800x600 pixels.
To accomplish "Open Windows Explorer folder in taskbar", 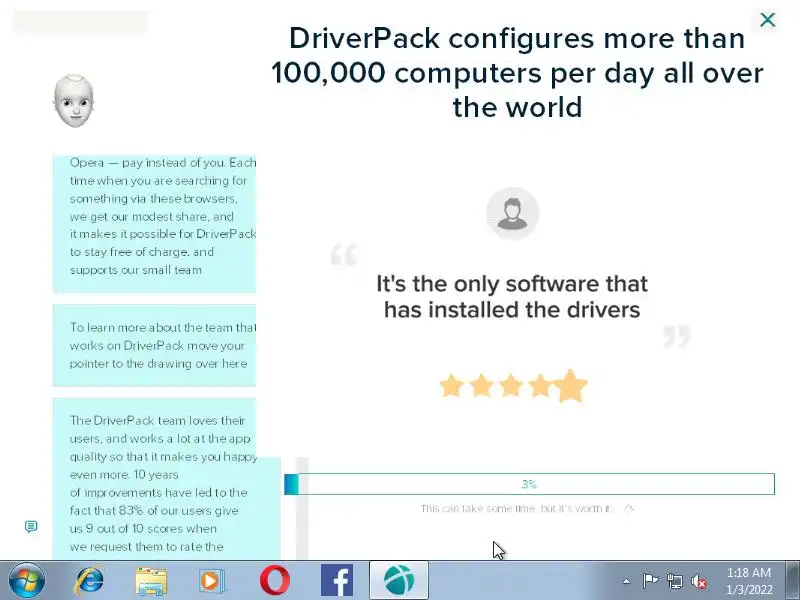I will pos(151,581).
